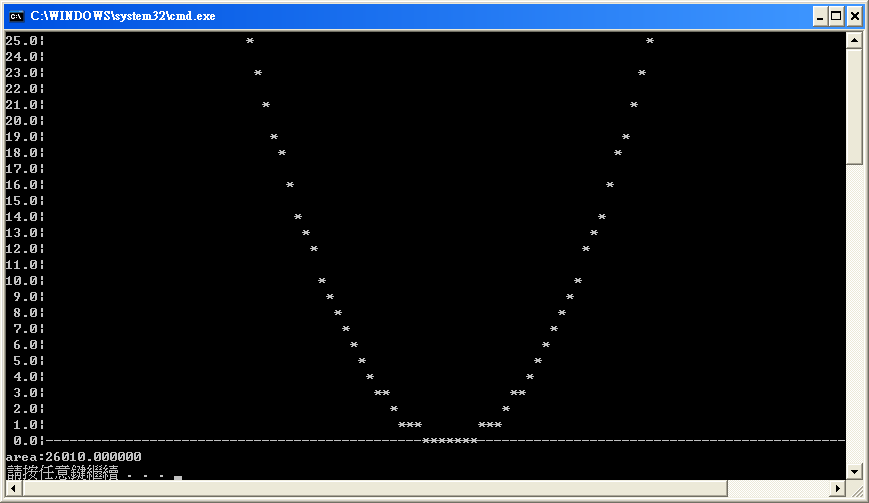Click the horizontal scrollbar right arrow

click(x=838, y=489)
